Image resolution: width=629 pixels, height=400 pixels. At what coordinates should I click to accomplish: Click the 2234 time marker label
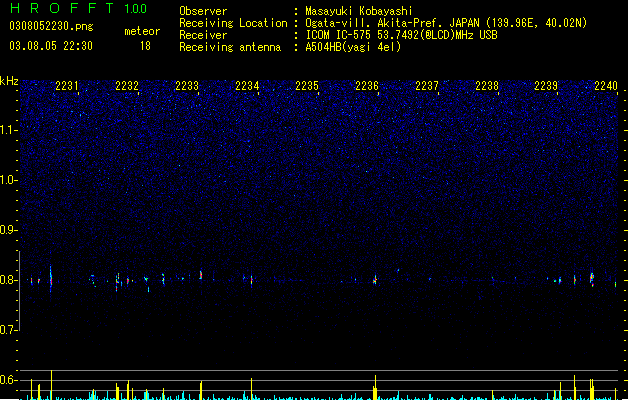[247, 86]
